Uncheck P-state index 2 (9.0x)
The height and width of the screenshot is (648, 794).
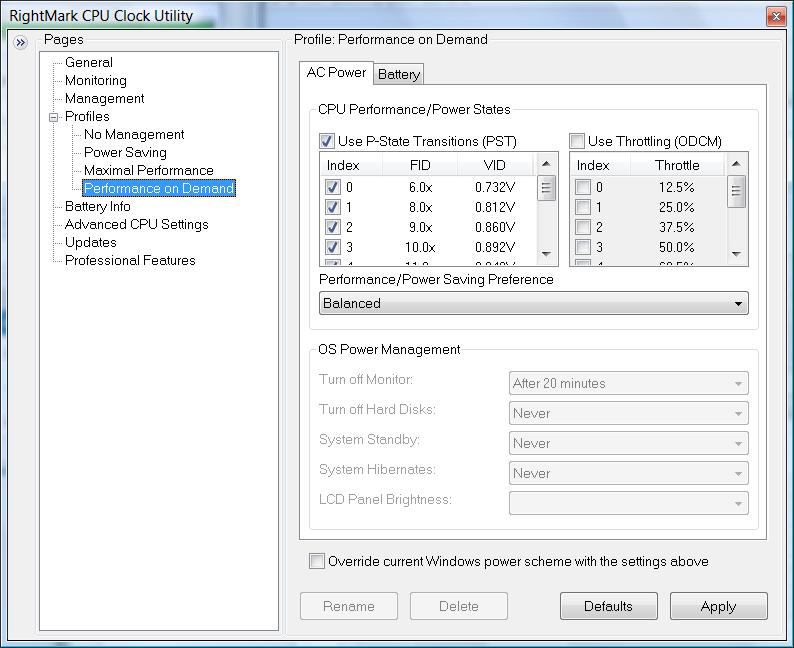pyautogui.click(x=332, y=227)
